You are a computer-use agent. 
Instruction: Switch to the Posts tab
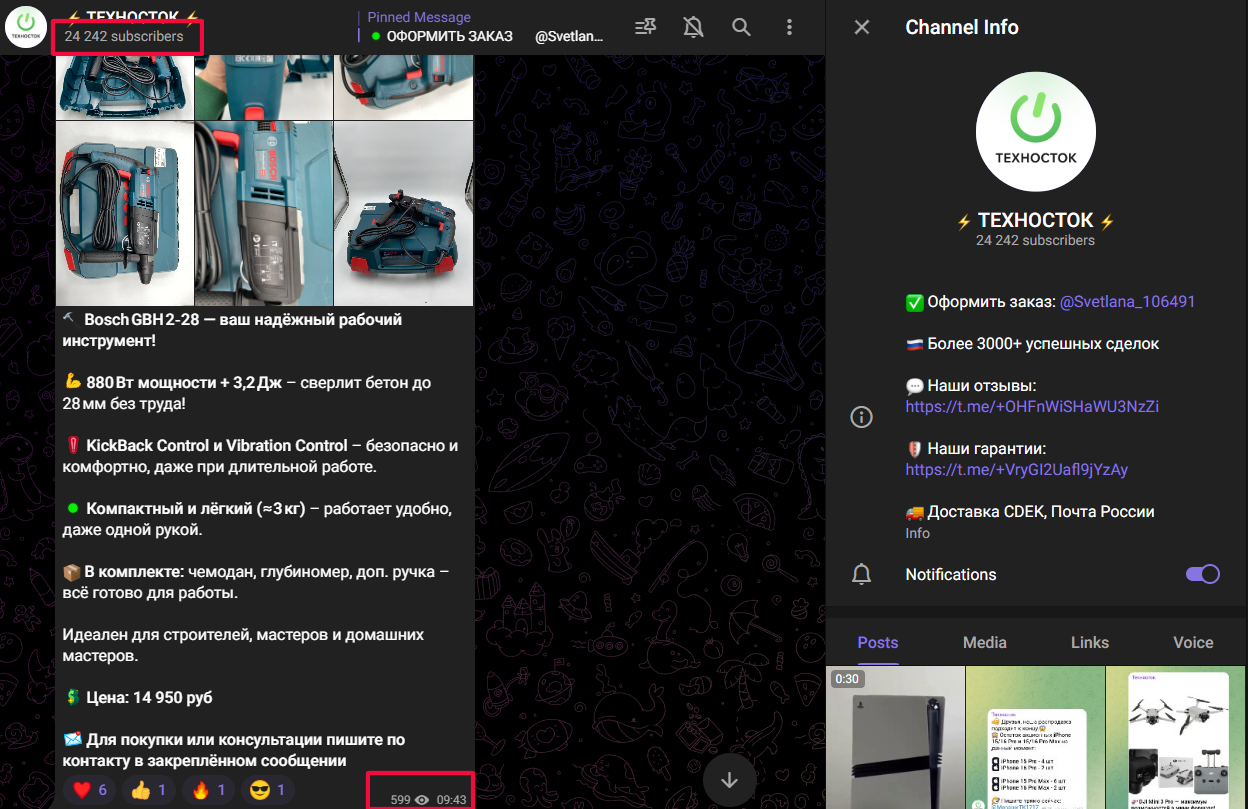(x=878, y=642)
